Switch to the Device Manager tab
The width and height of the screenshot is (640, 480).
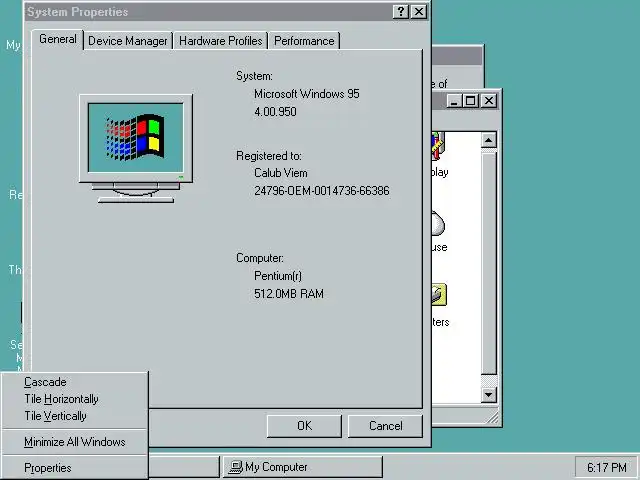[128, 41]
